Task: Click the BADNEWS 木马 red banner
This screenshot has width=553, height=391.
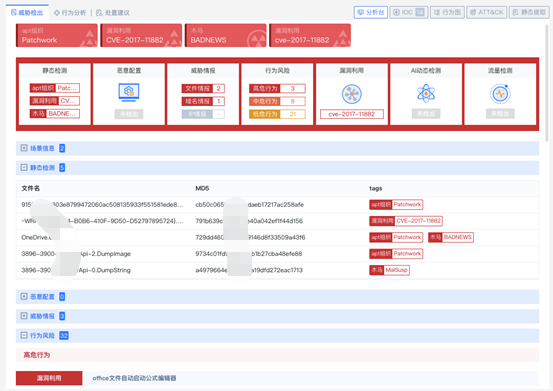Action: pyautogui.click(x=226, y=35)
